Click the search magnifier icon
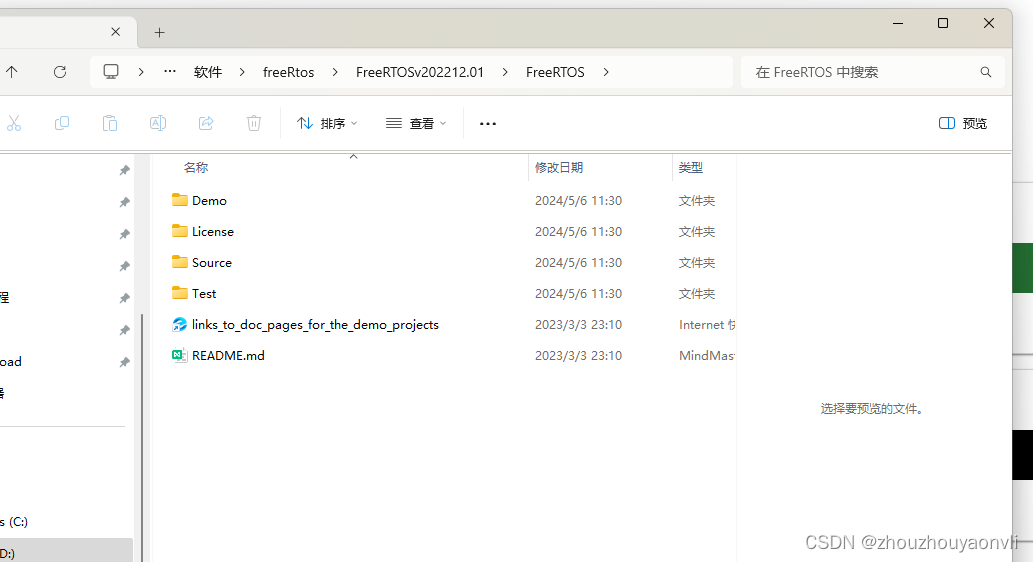 tap(986, 72)
